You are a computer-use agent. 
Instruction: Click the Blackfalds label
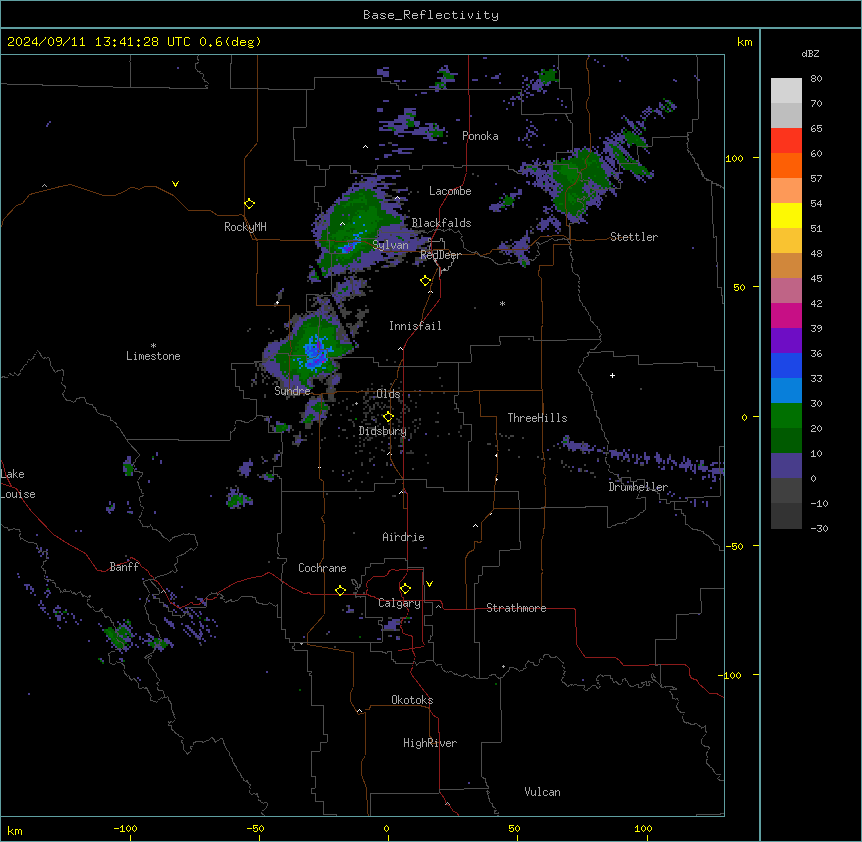pos(441,223)
